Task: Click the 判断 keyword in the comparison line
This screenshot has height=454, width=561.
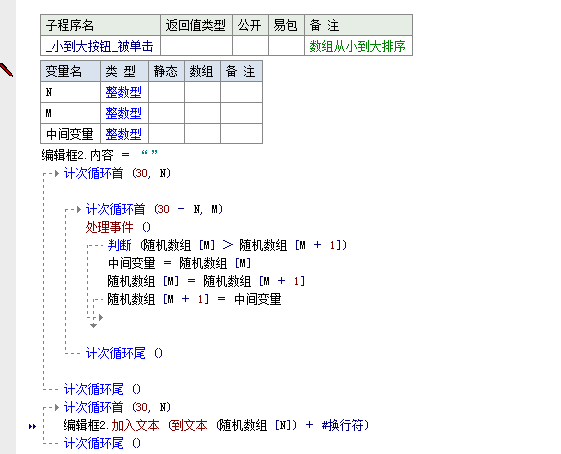Action: 119,245
